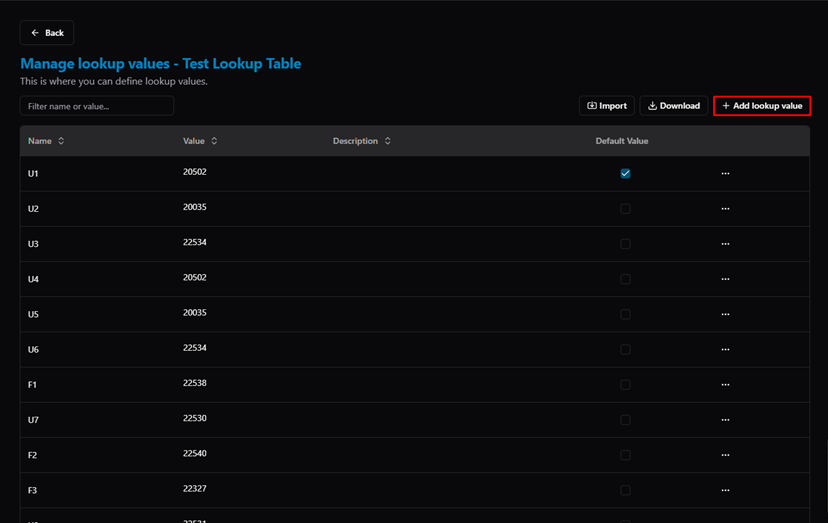Select the F1 name cell
Screen dimensions: 828x523
tap(32, 385)
